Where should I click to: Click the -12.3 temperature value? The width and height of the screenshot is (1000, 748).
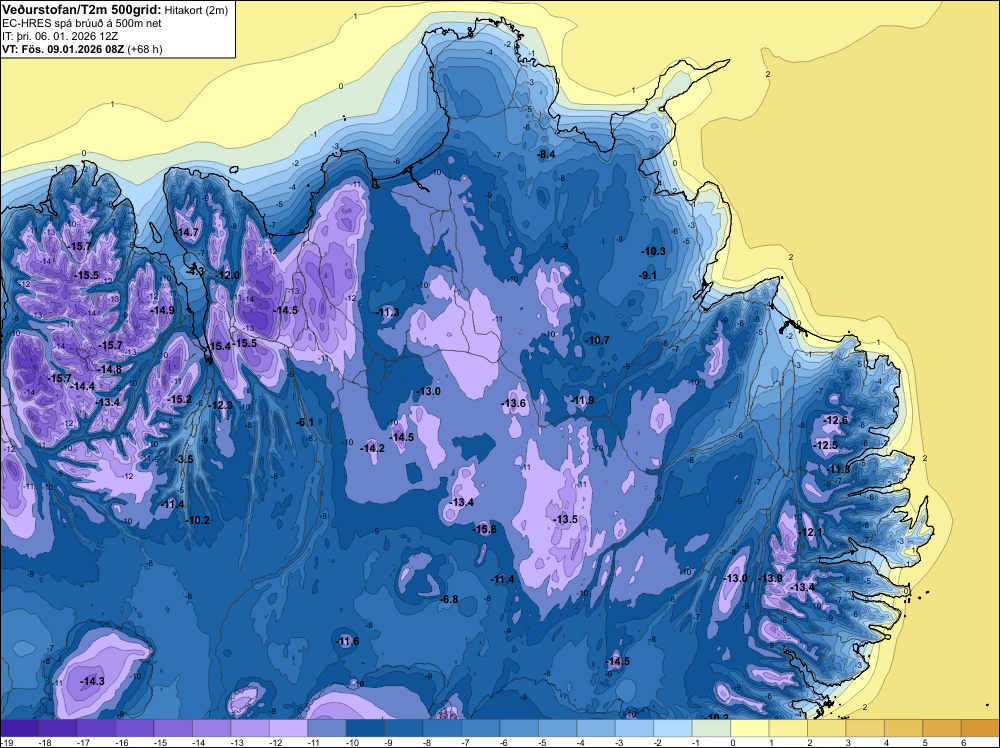[221, 405]
